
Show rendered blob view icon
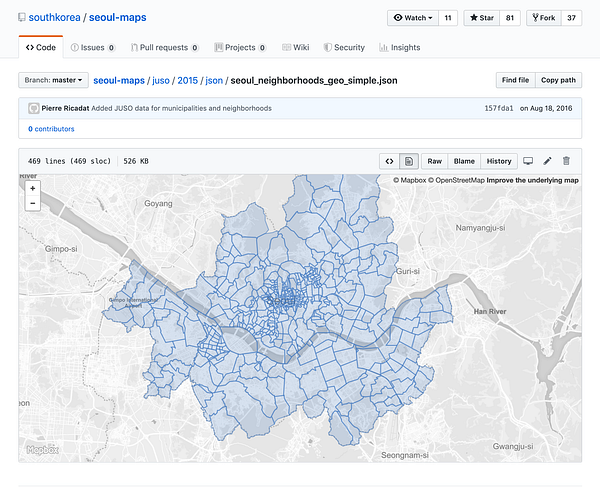[409, 161]
